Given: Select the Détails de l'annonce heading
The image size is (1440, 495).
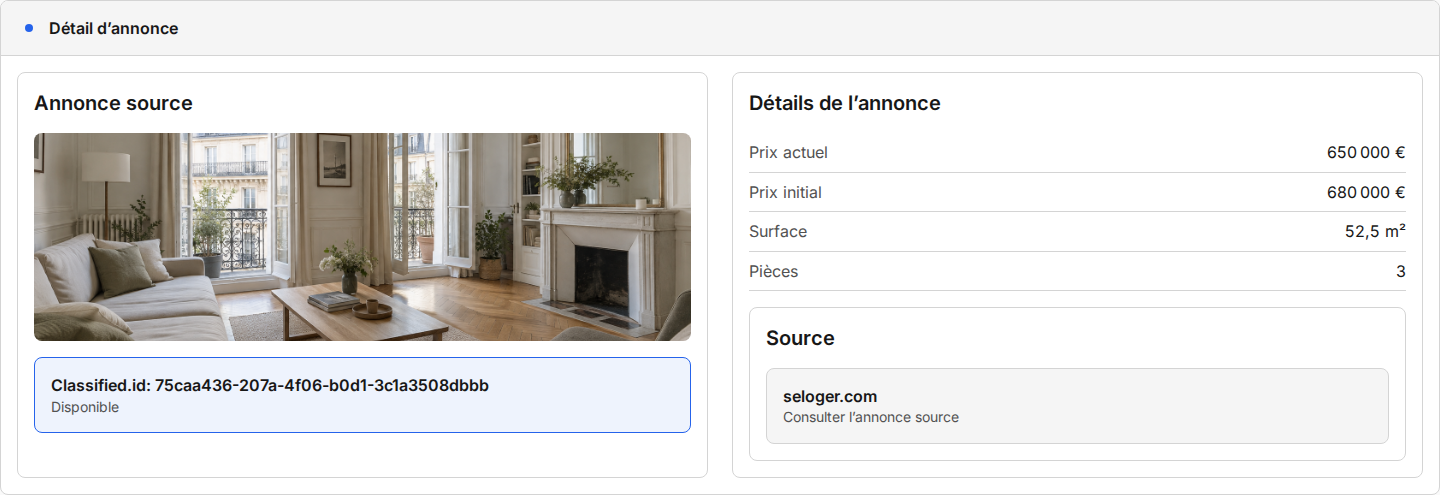Looking at the screenshot, I should (845, 103).
